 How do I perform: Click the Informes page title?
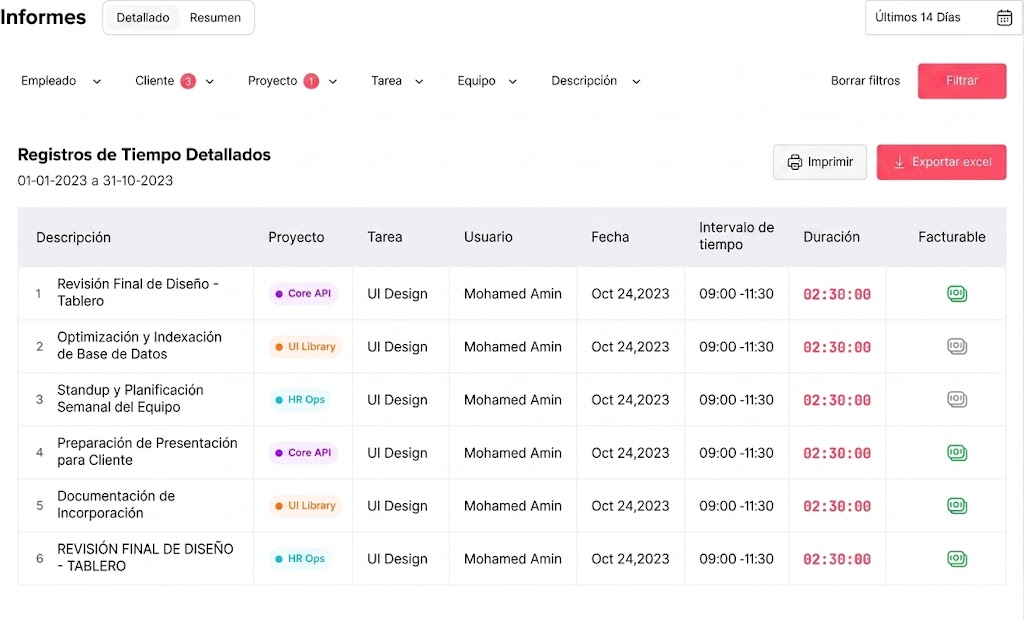click(x=43, y=17)
